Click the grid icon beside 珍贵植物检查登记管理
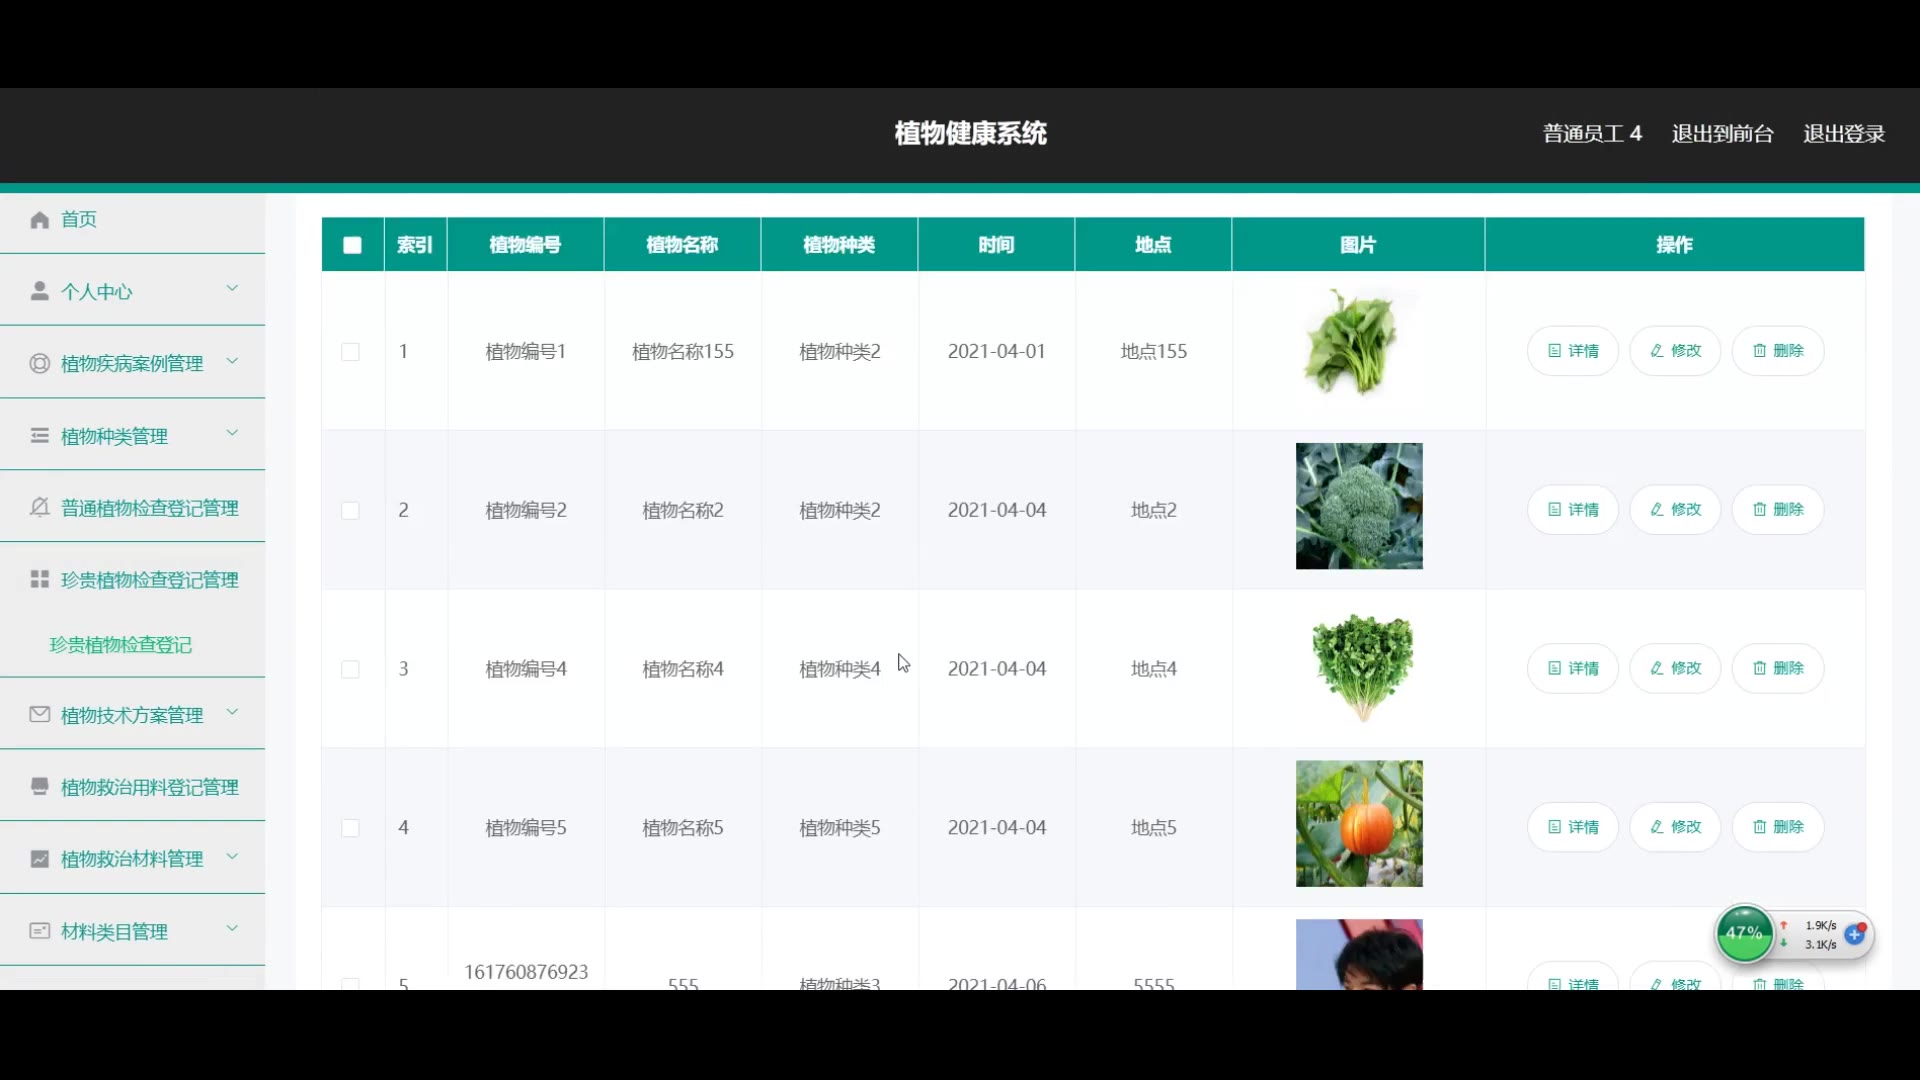 point(39,580)
